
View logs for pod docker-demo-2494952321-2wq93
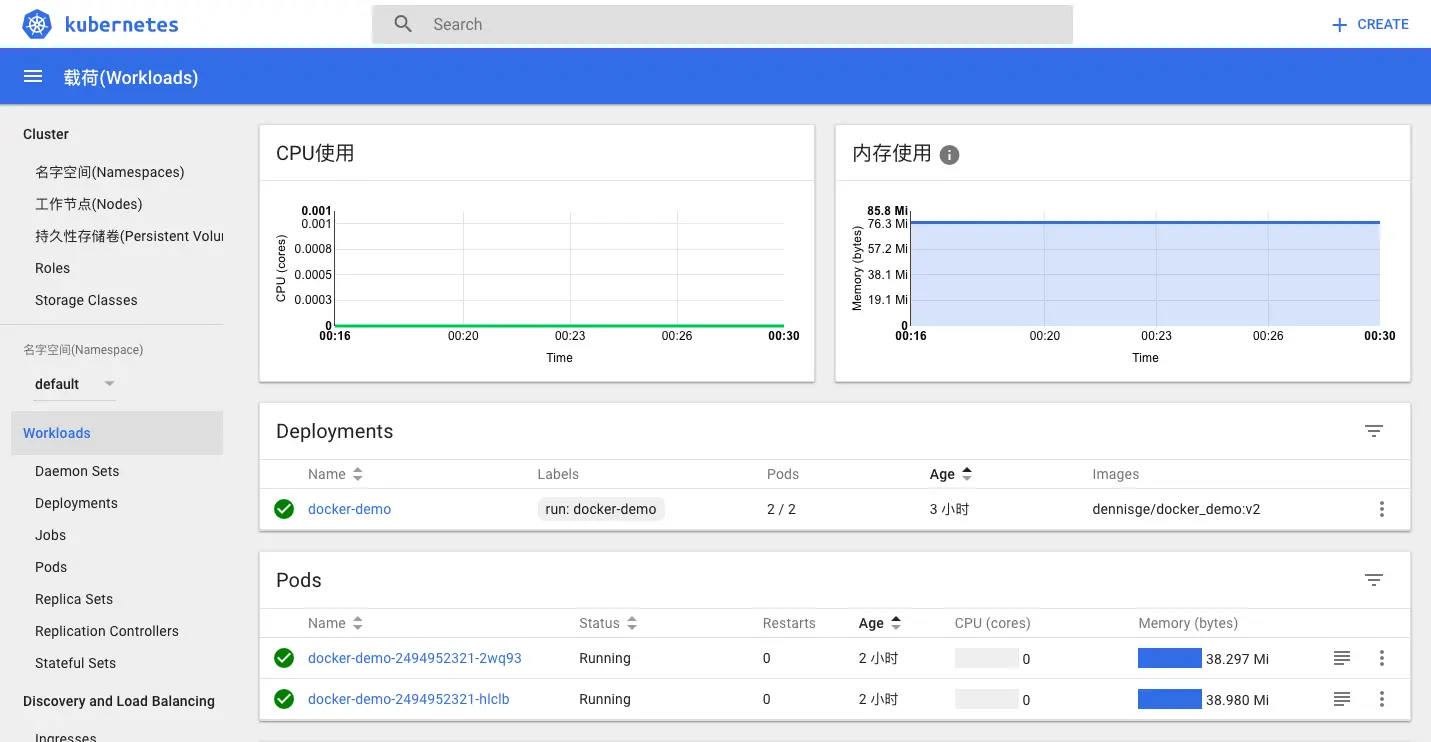pyautogui.click(x=1341, y=658)
